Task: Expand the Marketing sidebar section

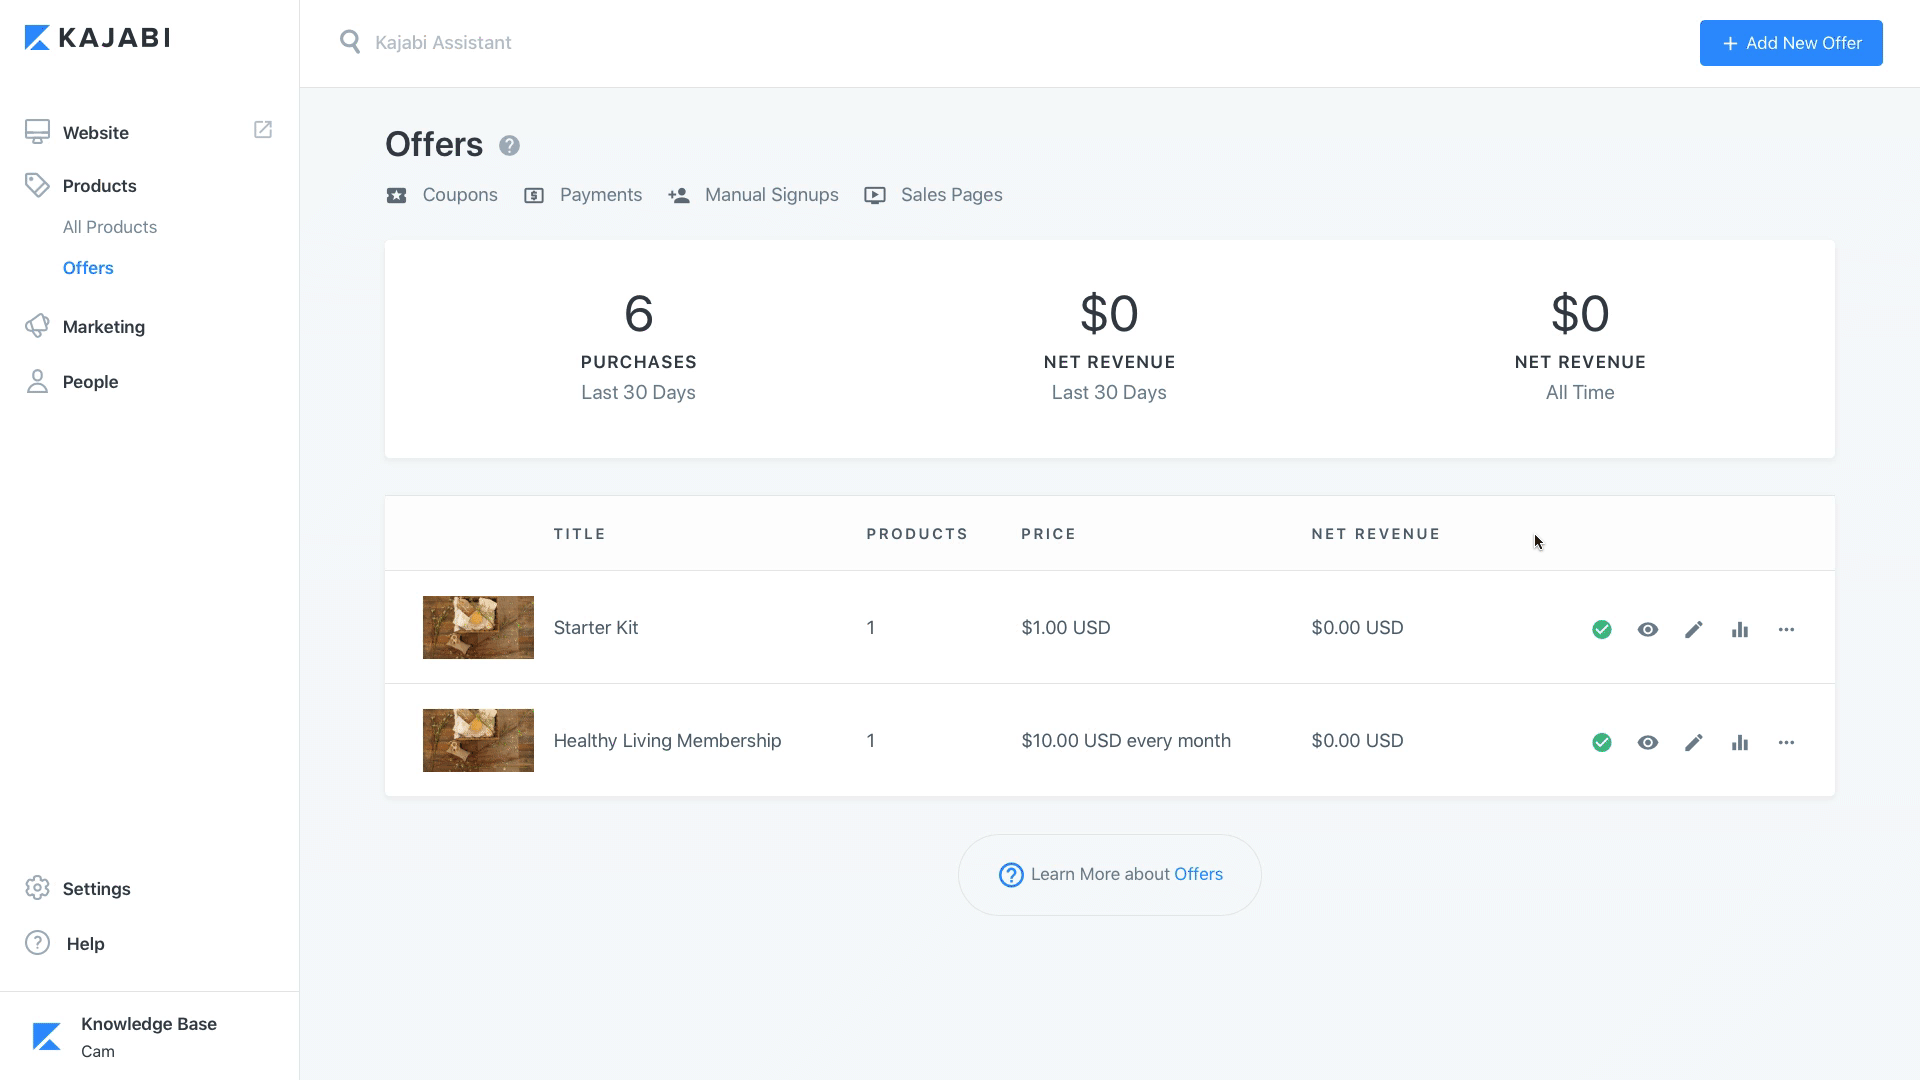Action: [103, 327]
